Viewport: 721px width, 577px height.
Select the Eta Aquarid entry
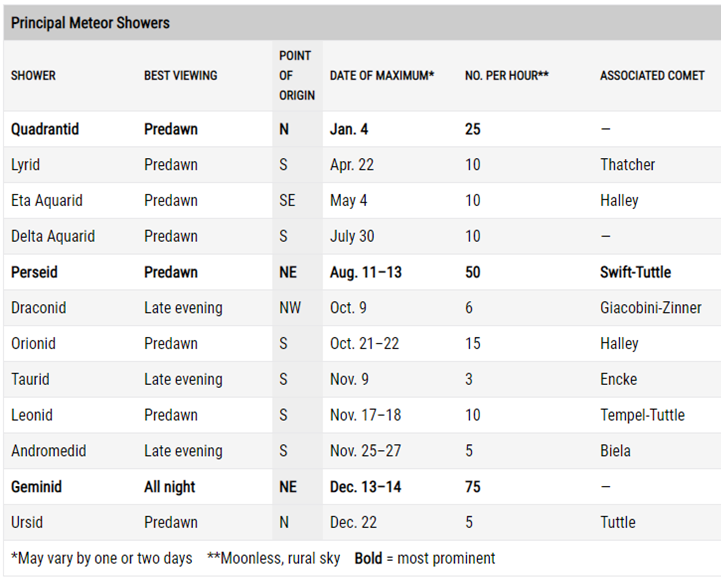coord(47,200)
